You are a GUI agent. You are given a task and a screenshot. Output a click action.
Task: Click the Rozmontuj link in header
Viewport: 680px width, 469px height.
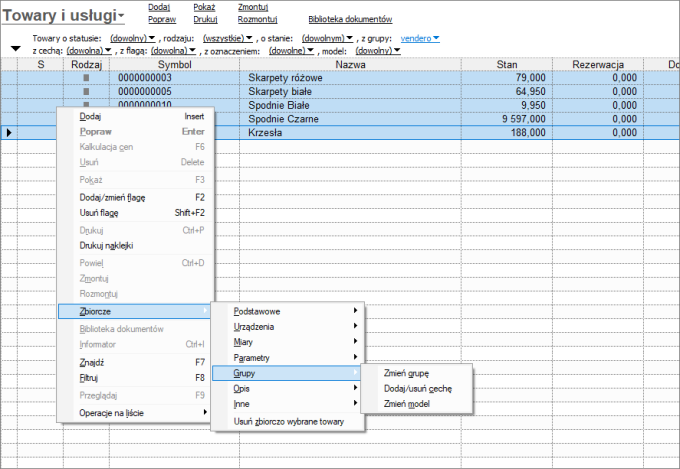[257, 20]
